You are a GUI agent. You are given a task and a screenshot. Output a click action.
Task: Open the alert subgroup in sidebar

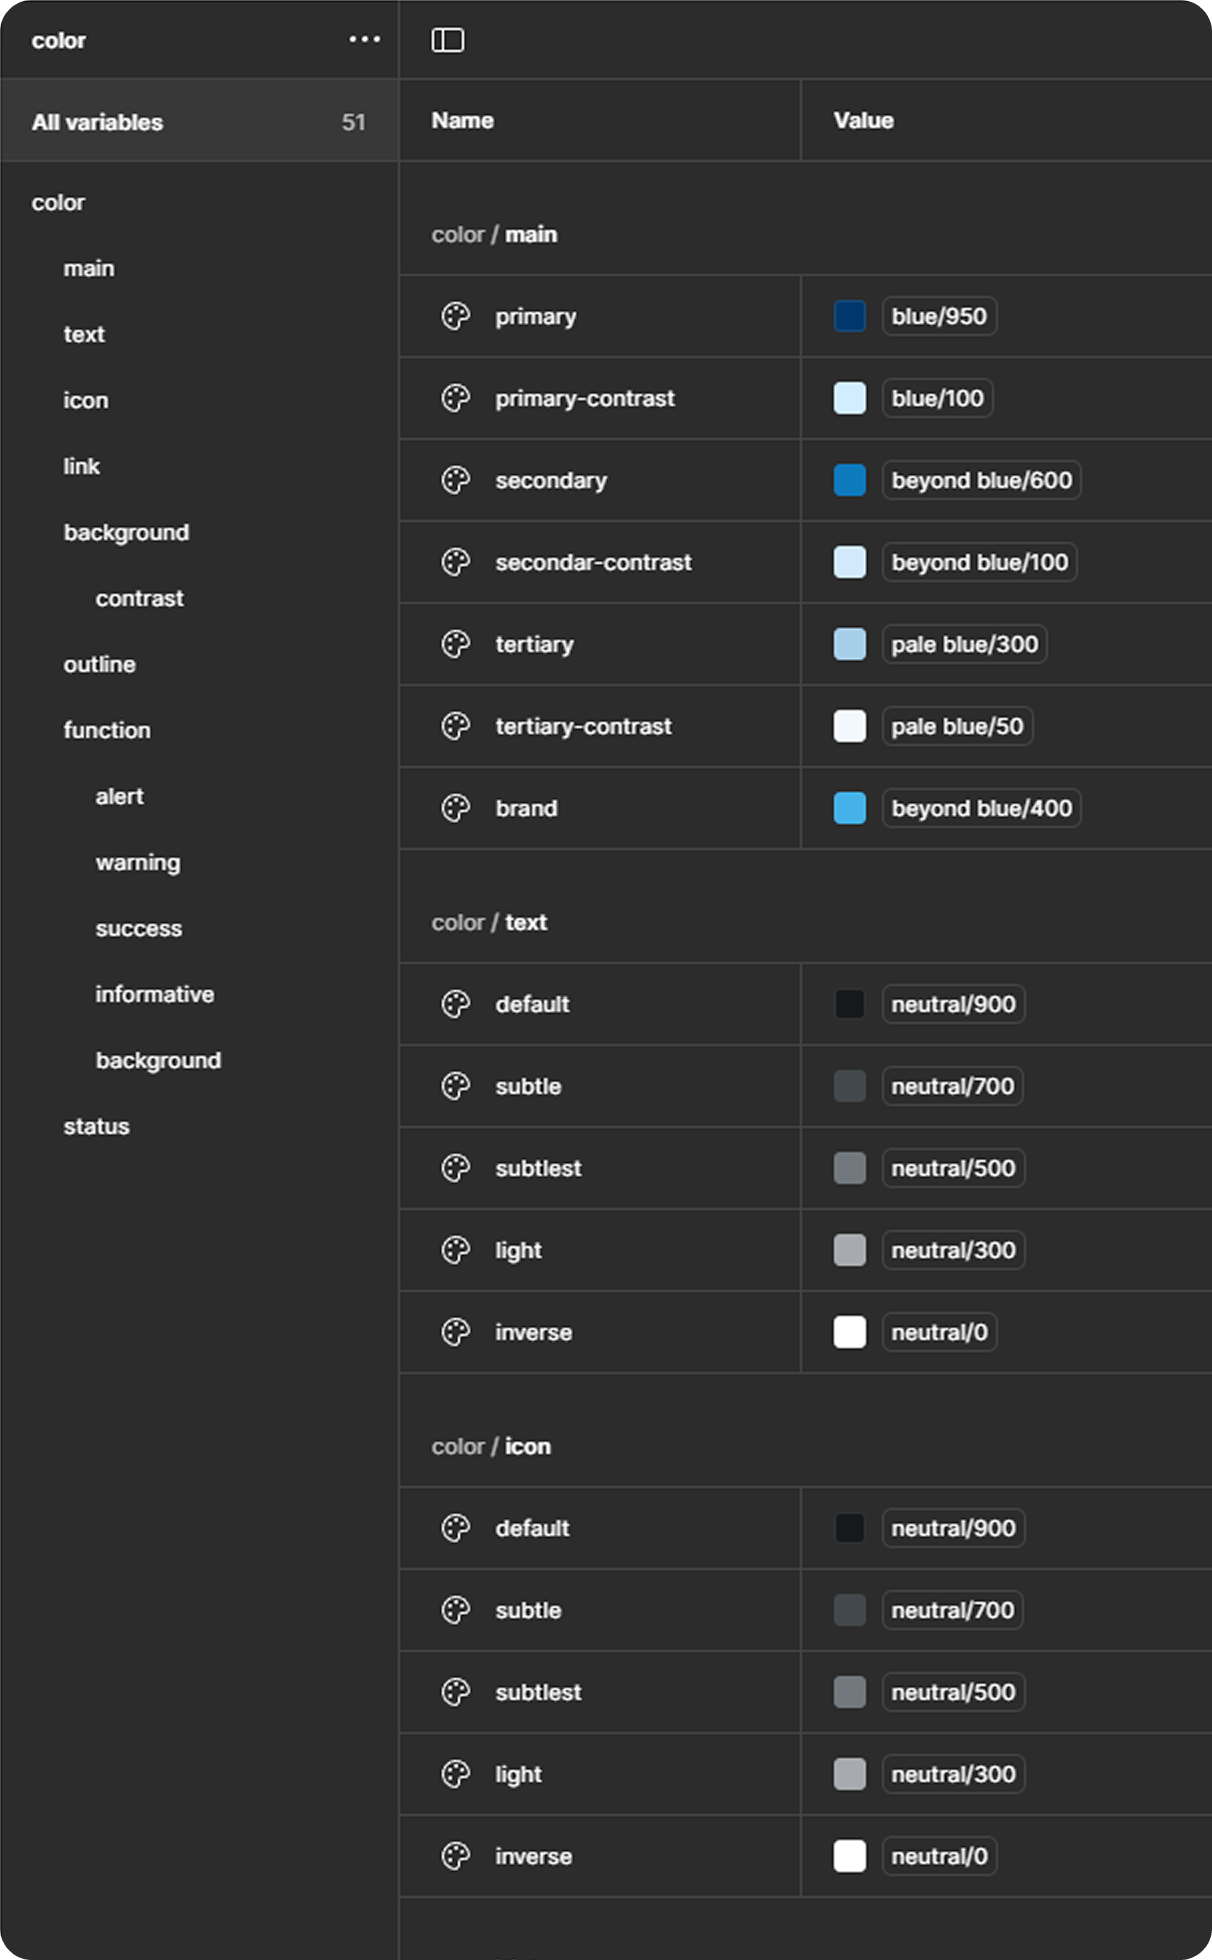pos(120,796)
